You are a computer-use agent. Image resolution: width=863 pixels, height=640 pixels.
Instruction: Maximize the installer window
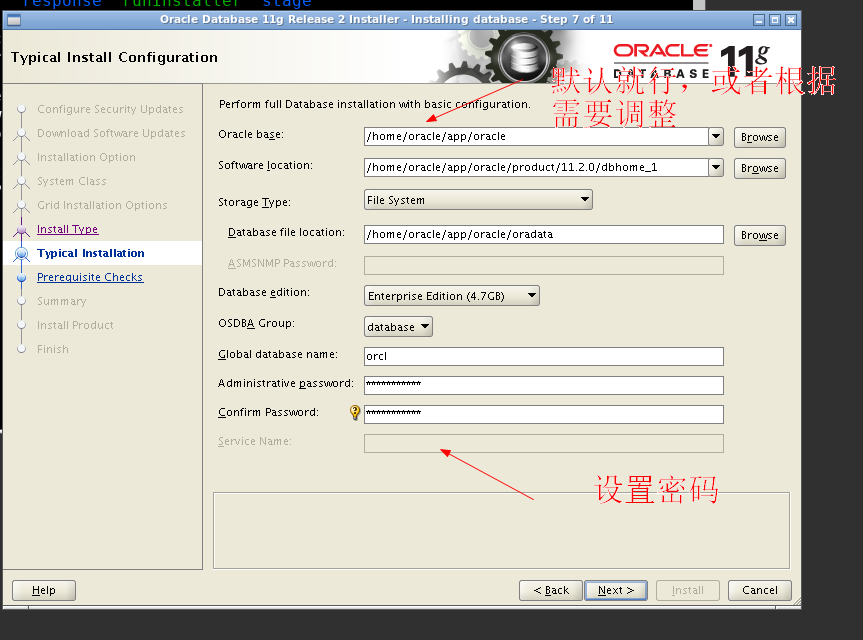[x=775, y=20]
